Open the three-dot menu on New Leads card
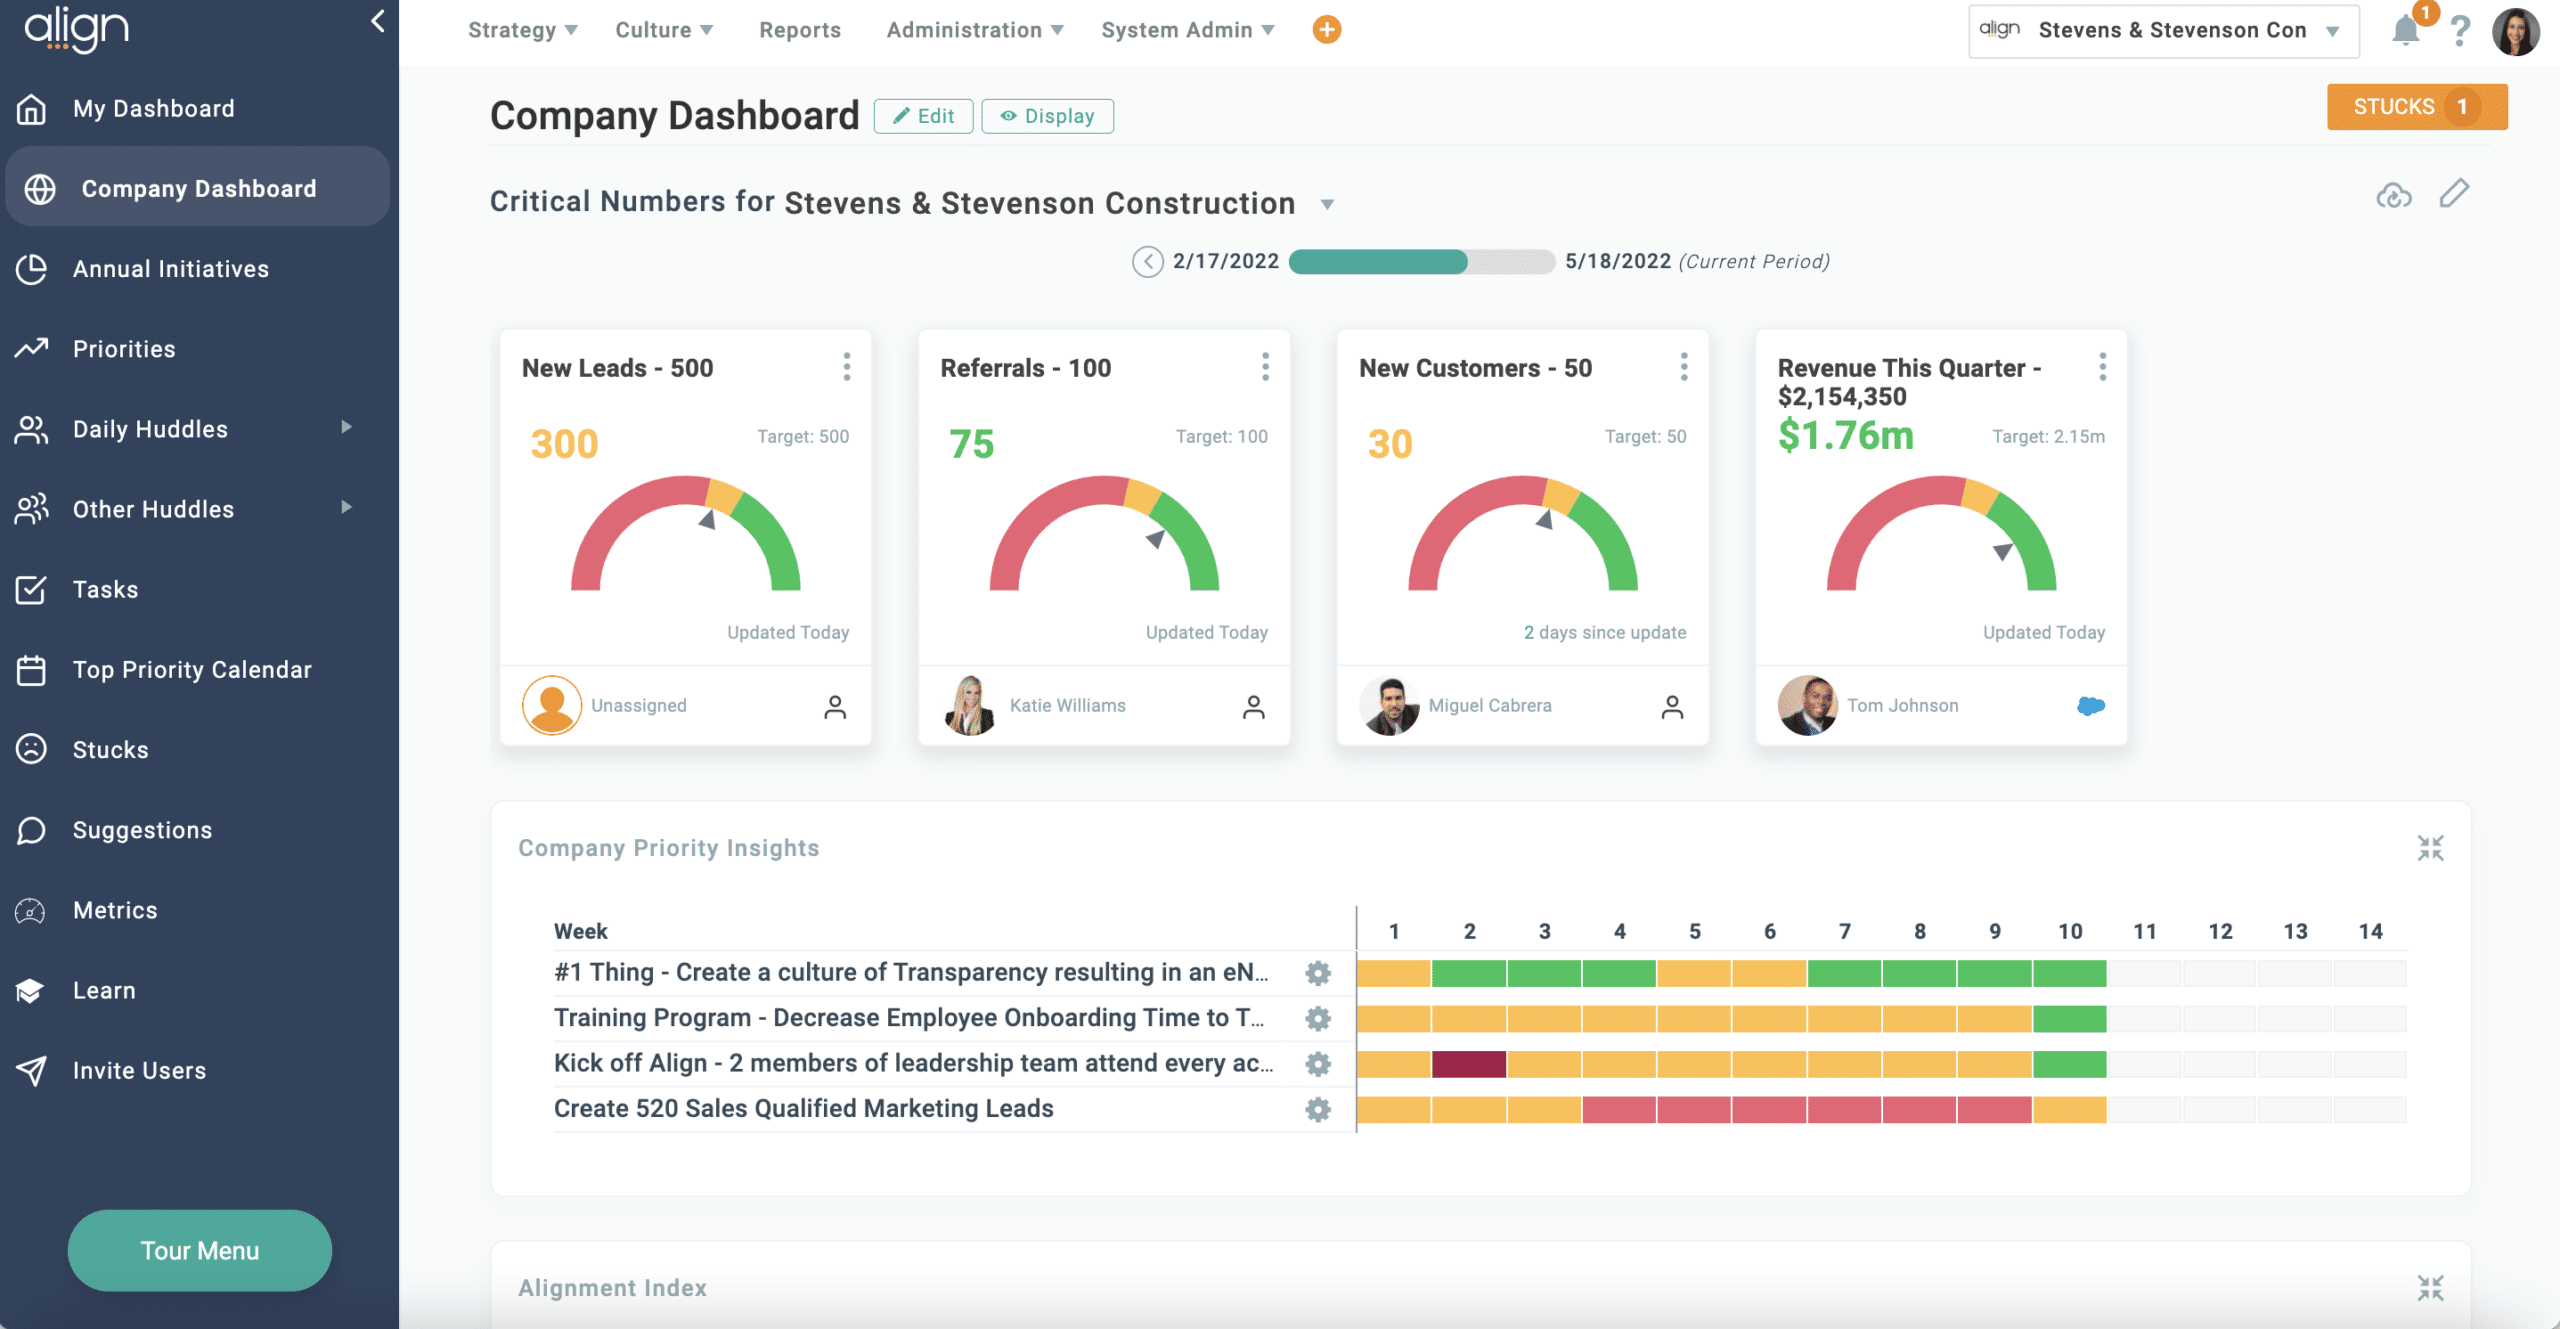Viewport: 2560px width, 1329px height. coord(847,367)
